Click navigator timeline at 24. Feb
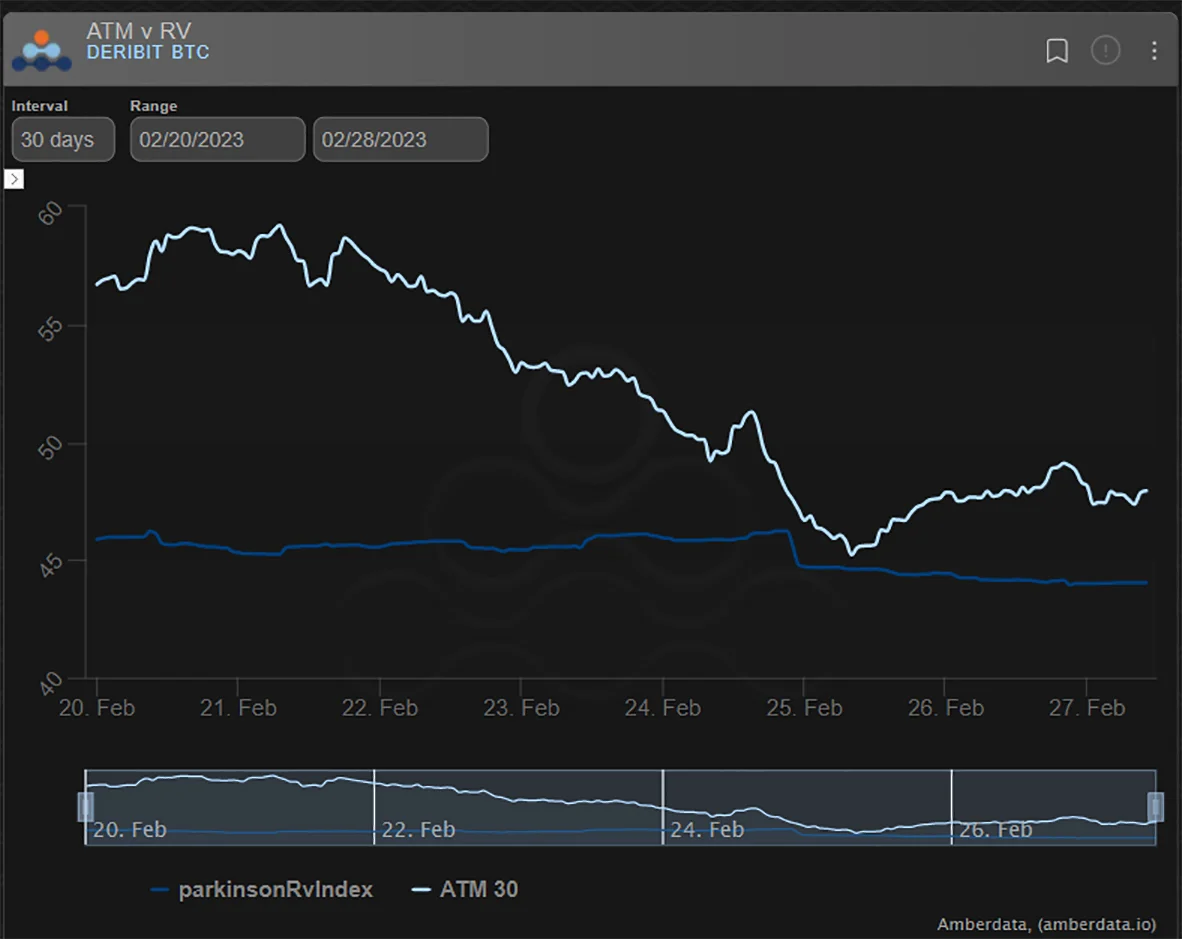The width and height of the screenshot is (1182, 939). coord(707,830)
